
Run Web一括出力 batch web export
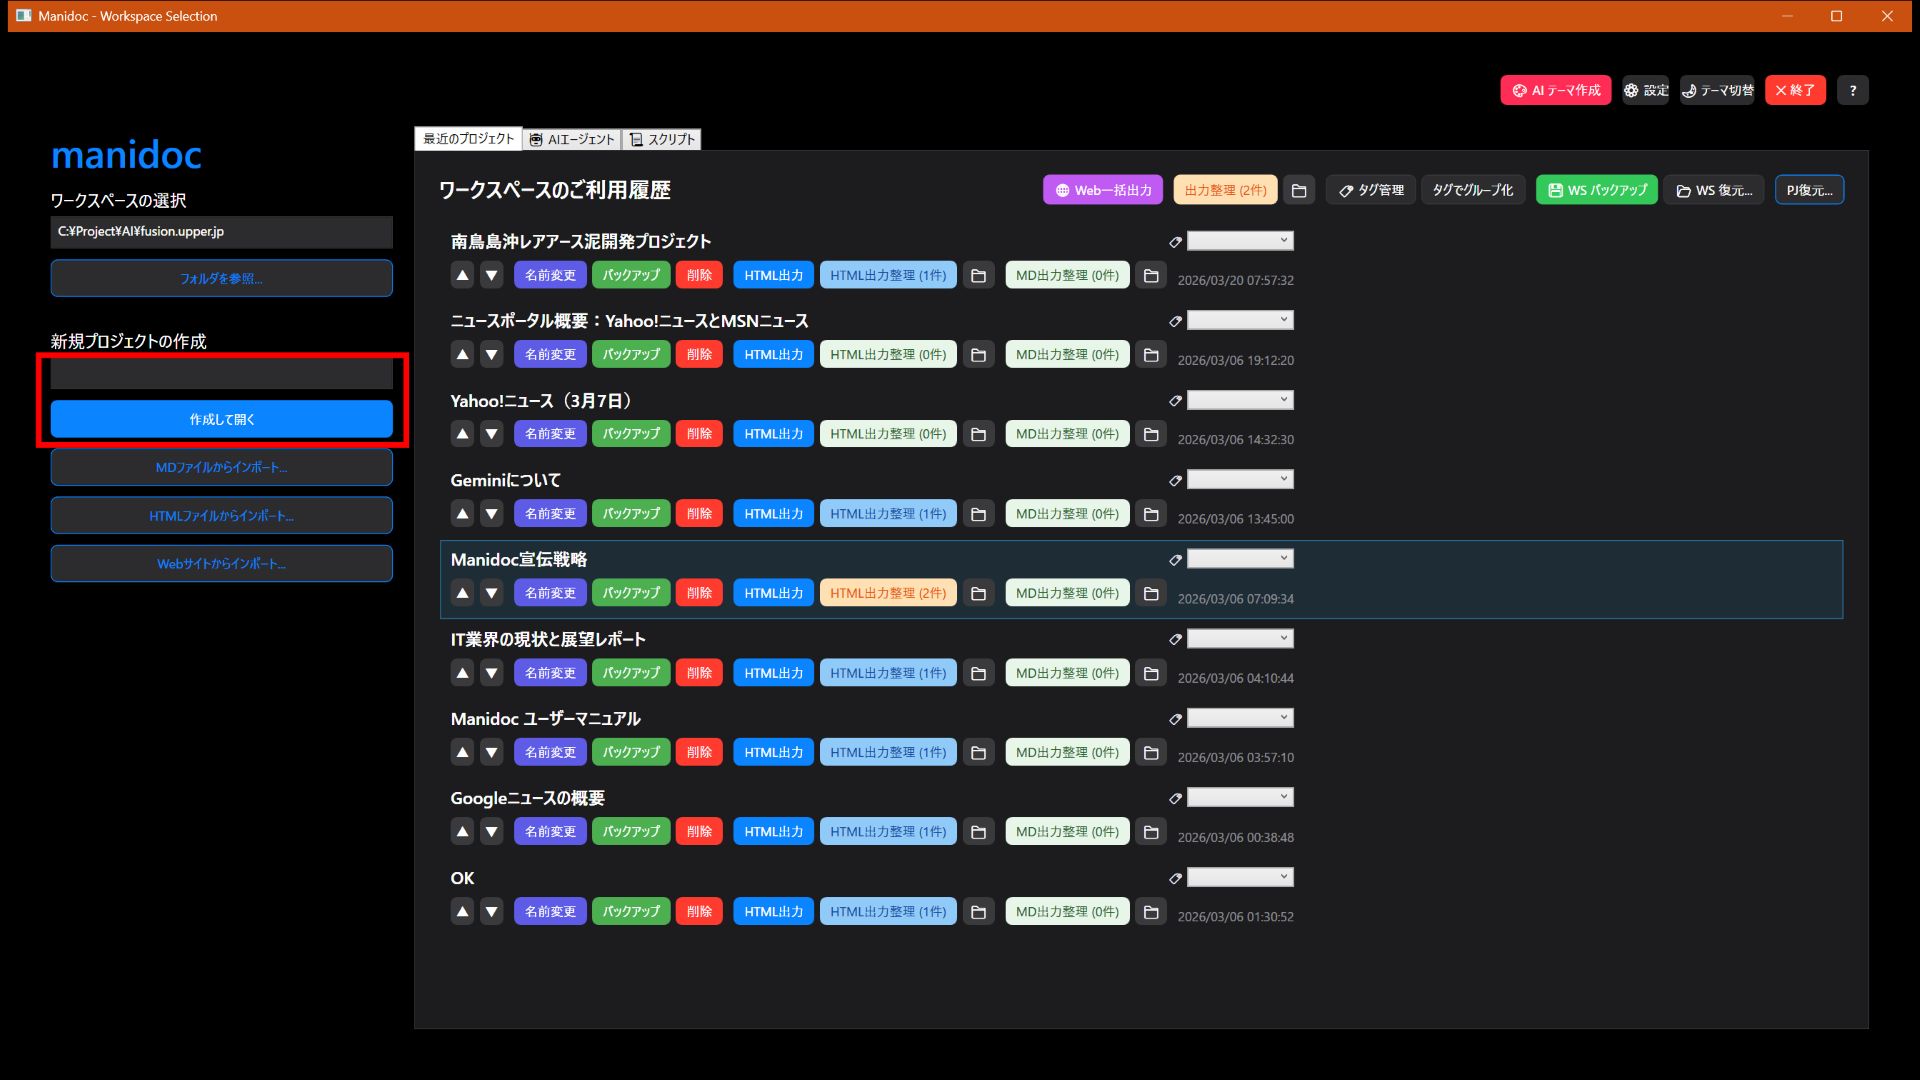coord(1102,189)
